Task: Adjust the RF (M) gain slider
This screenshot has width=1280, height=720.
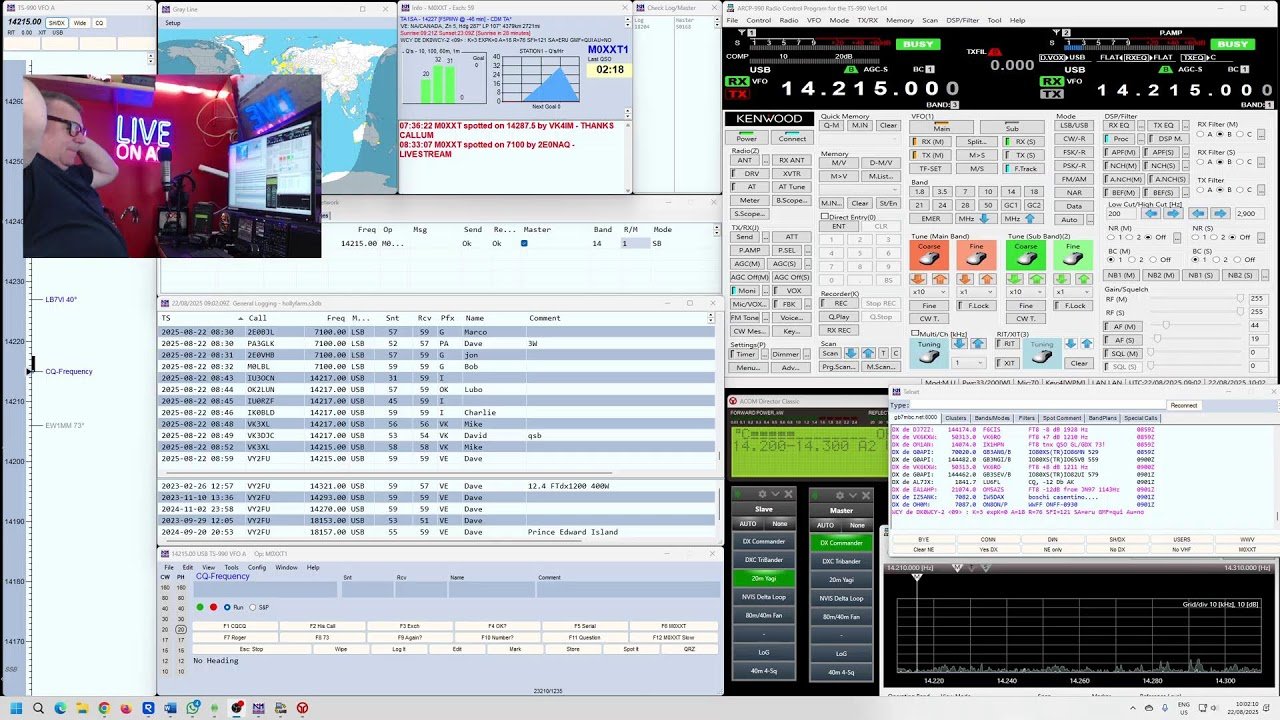Action: click(1240, 299)
